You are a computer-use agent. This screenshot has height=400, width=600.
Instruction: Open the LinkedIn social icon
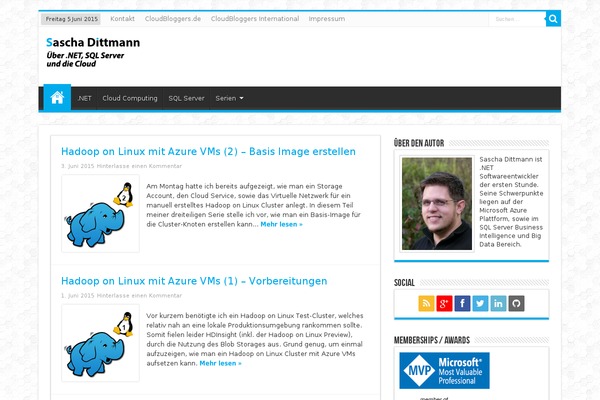pyautogui.click(x=498, y=304)
